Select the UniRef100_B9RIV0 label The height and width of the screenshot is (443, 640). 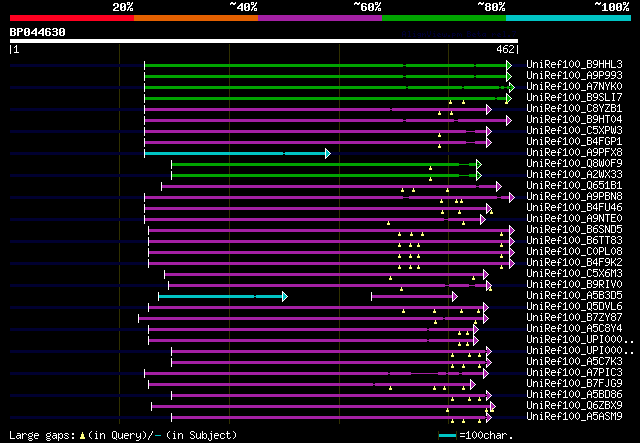coord(574,285)
